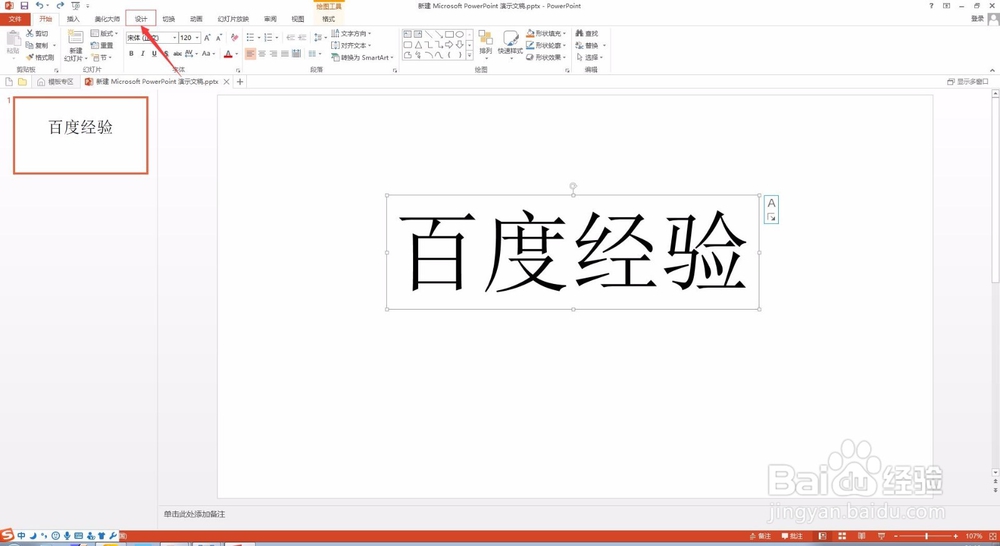Align text left in paragraph group

tap(250, 54)
